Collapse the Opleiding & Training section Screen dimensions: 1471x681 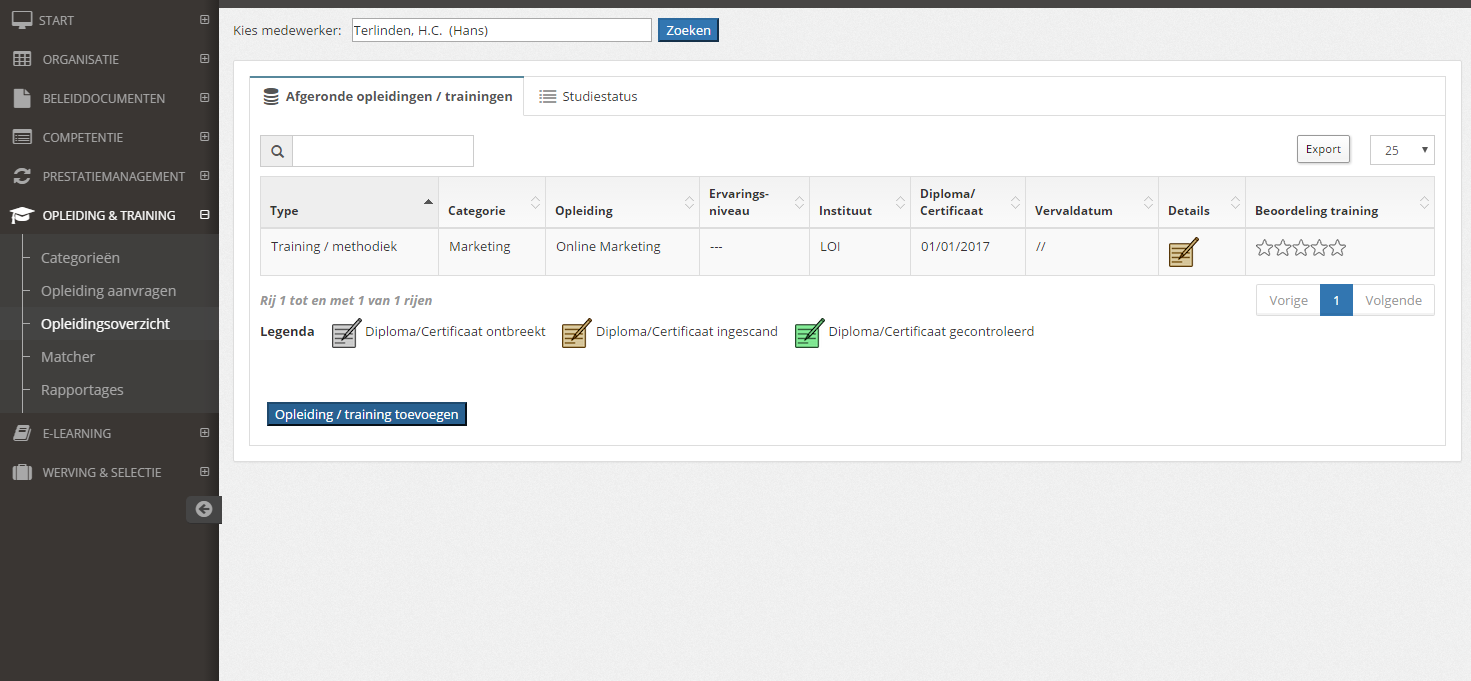pos(204,215)
